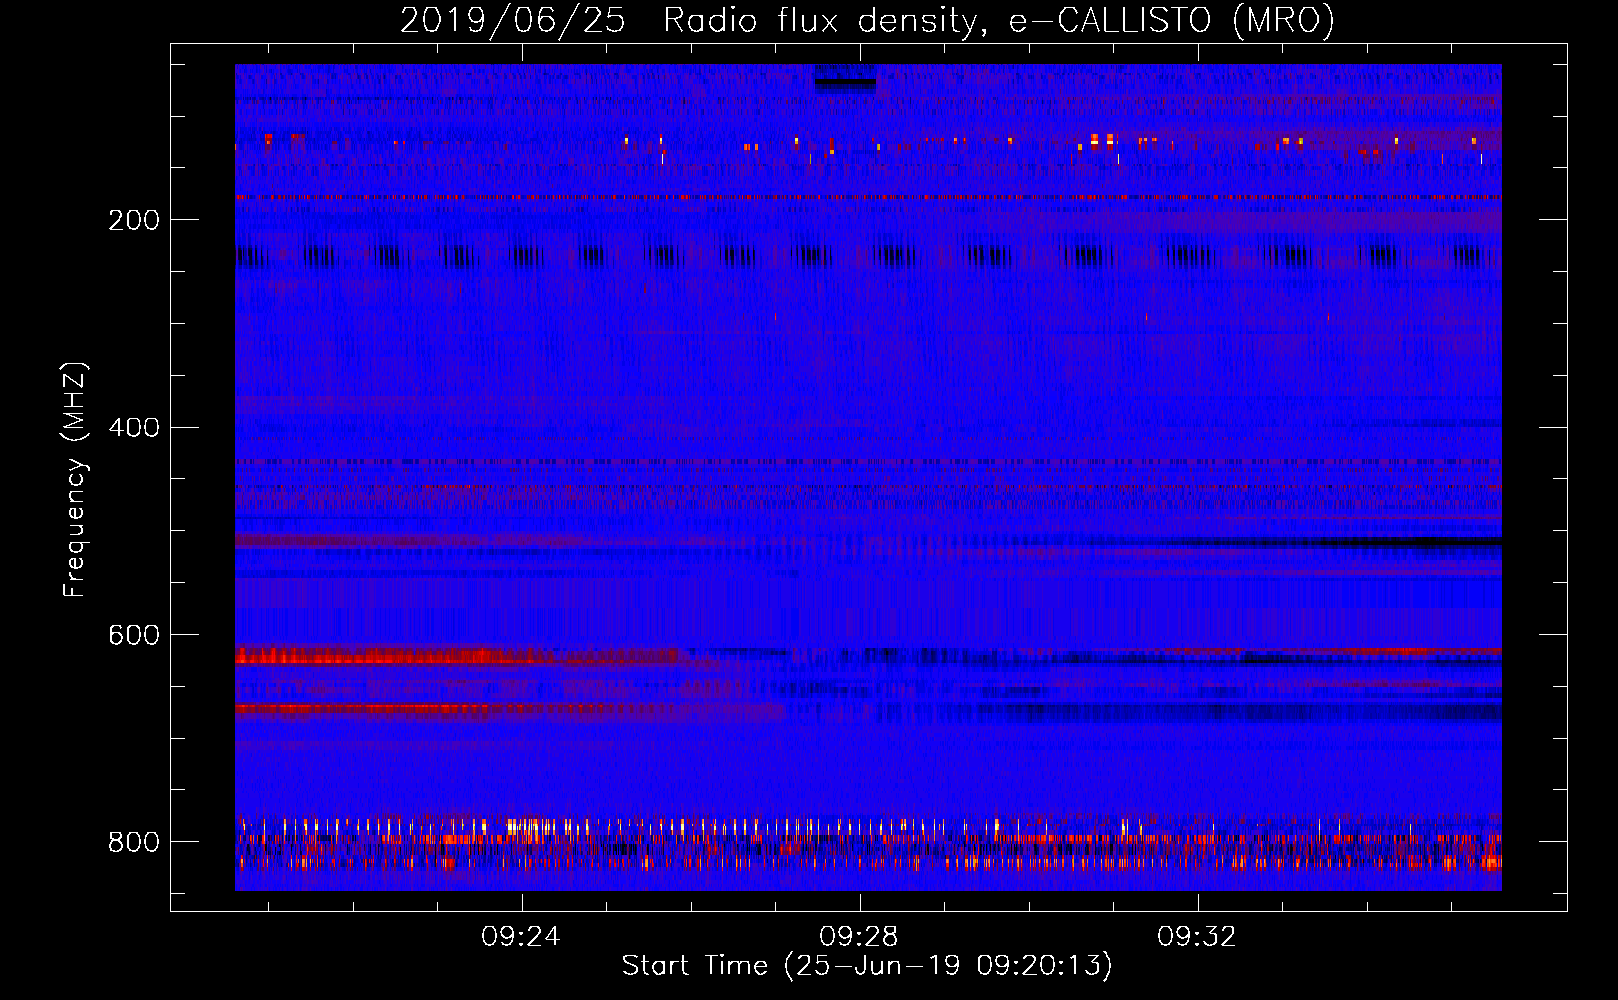Click the 'Start Time (25-Jun-19 09:20:13)' label

click(x=867, y=966)
